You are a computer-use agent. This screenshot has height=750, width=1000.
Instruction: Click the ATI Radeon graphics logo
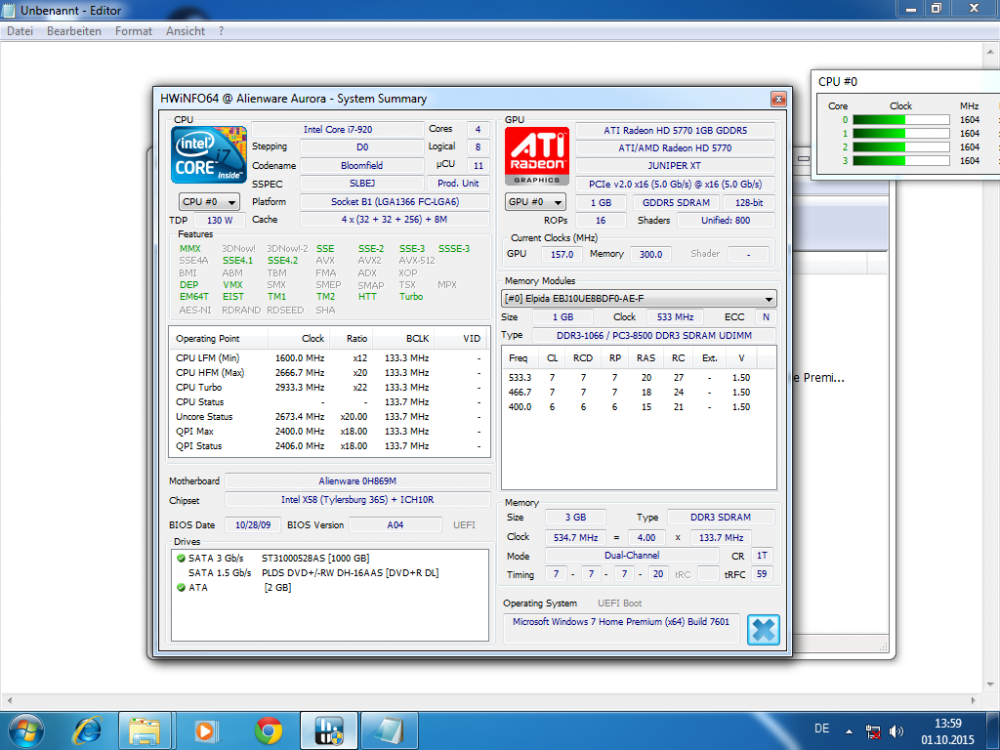[x=536, y=154]
